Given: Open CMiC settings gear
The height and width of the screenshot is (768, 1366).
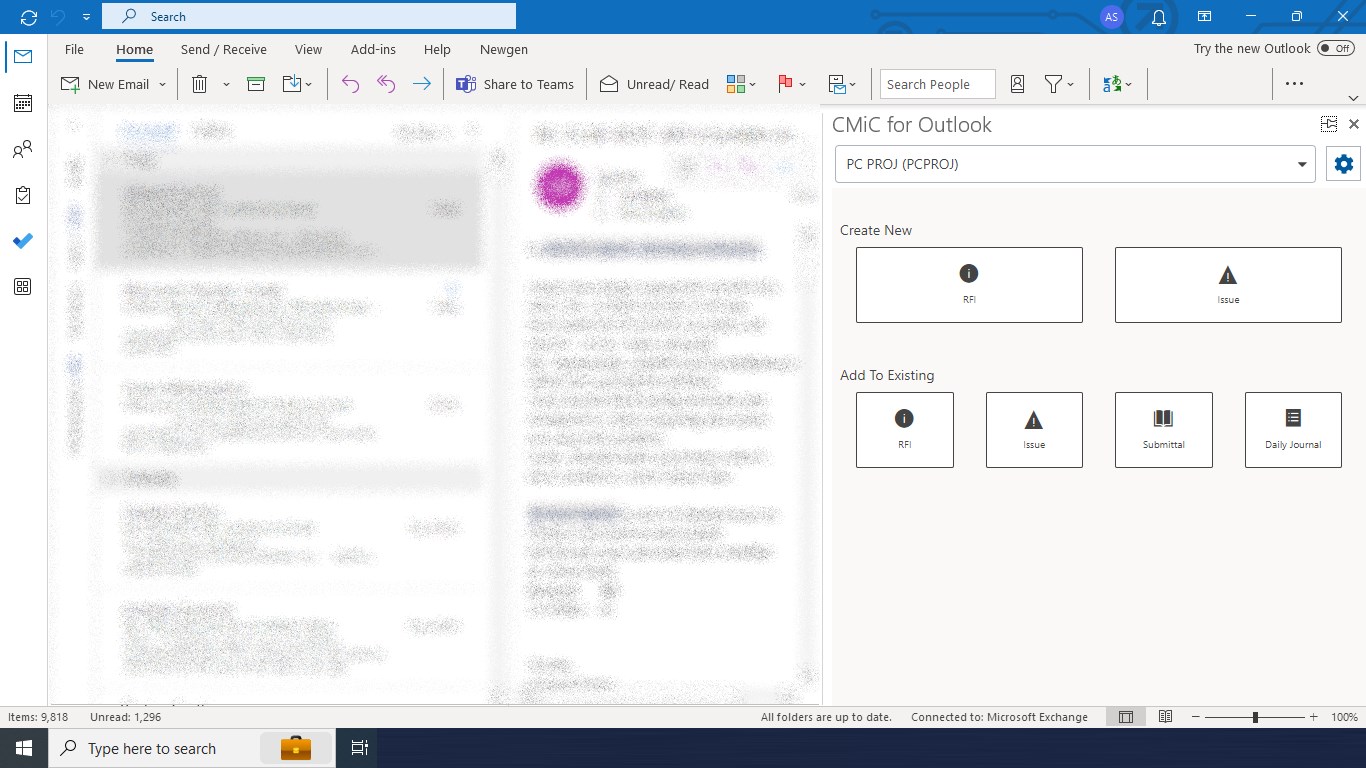Looking at the screenshot, I should click(1344, 164).
